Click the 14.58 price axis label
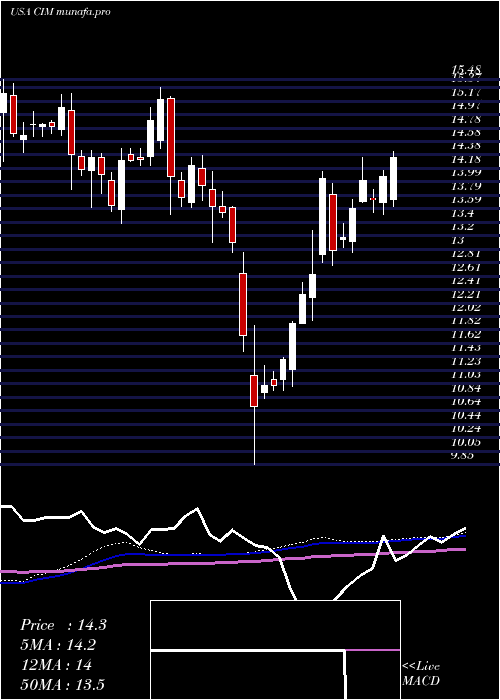This screenshot has width=500, height=700. (x=466, y=133)
